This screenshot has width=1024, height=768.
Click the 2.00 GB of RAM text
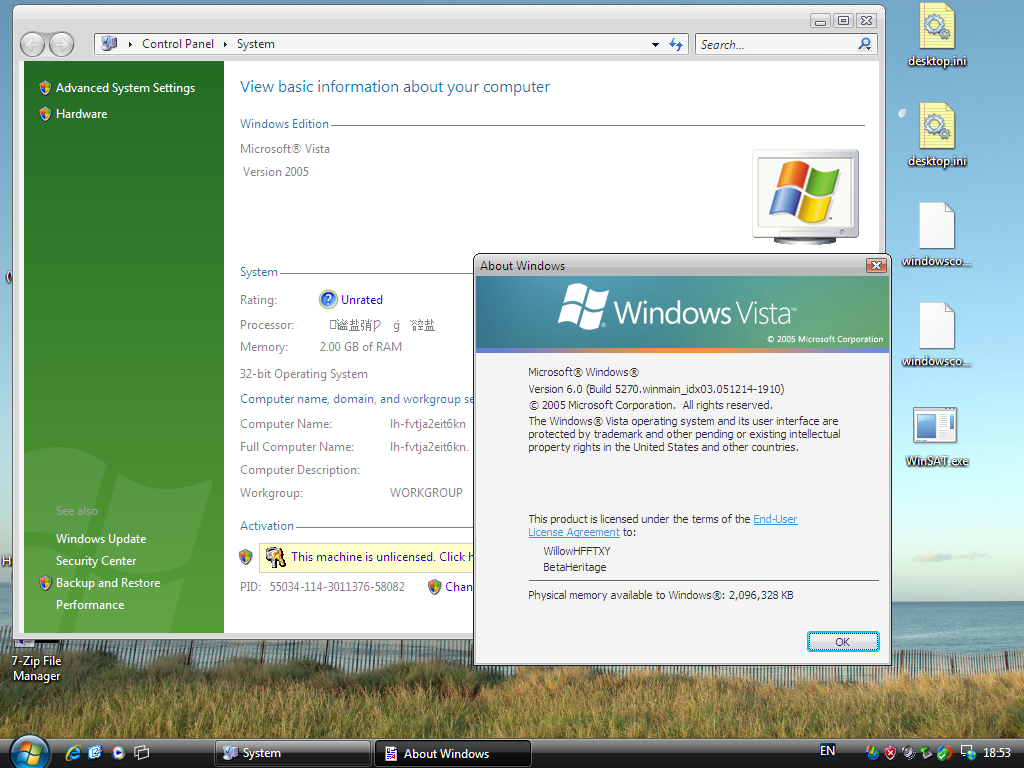pos(360,347)
